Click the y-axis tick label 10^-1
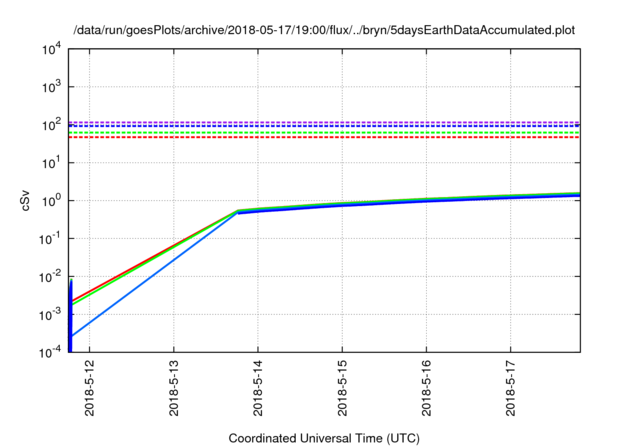The height and width of the screenshot is (448, 640). 50,239
